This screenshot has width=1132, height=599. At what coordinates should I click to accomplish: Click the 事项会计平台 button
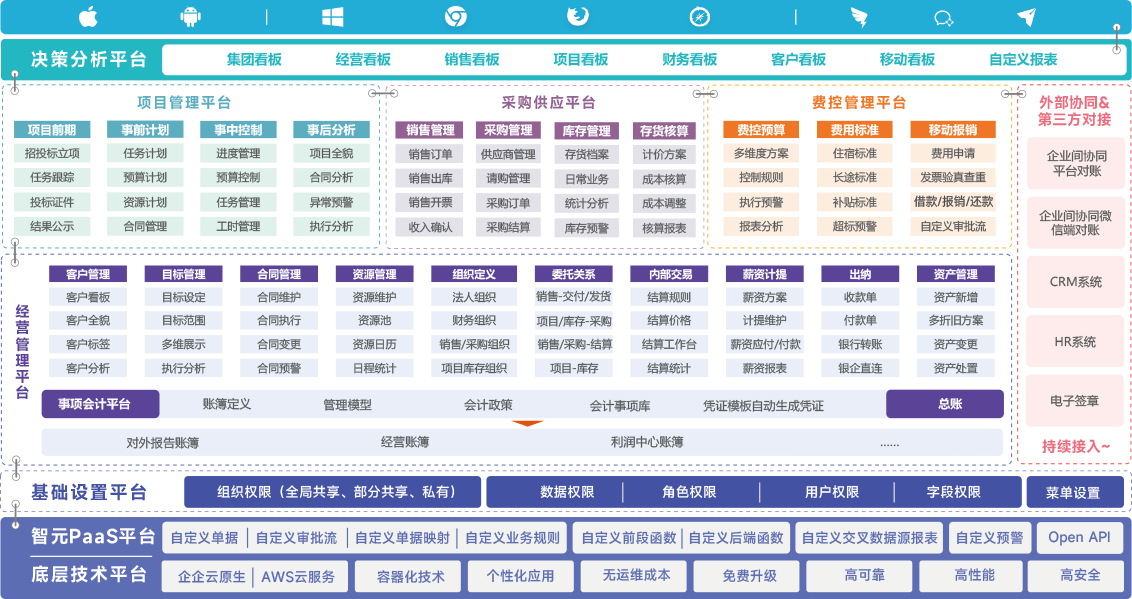coord(100,404)
